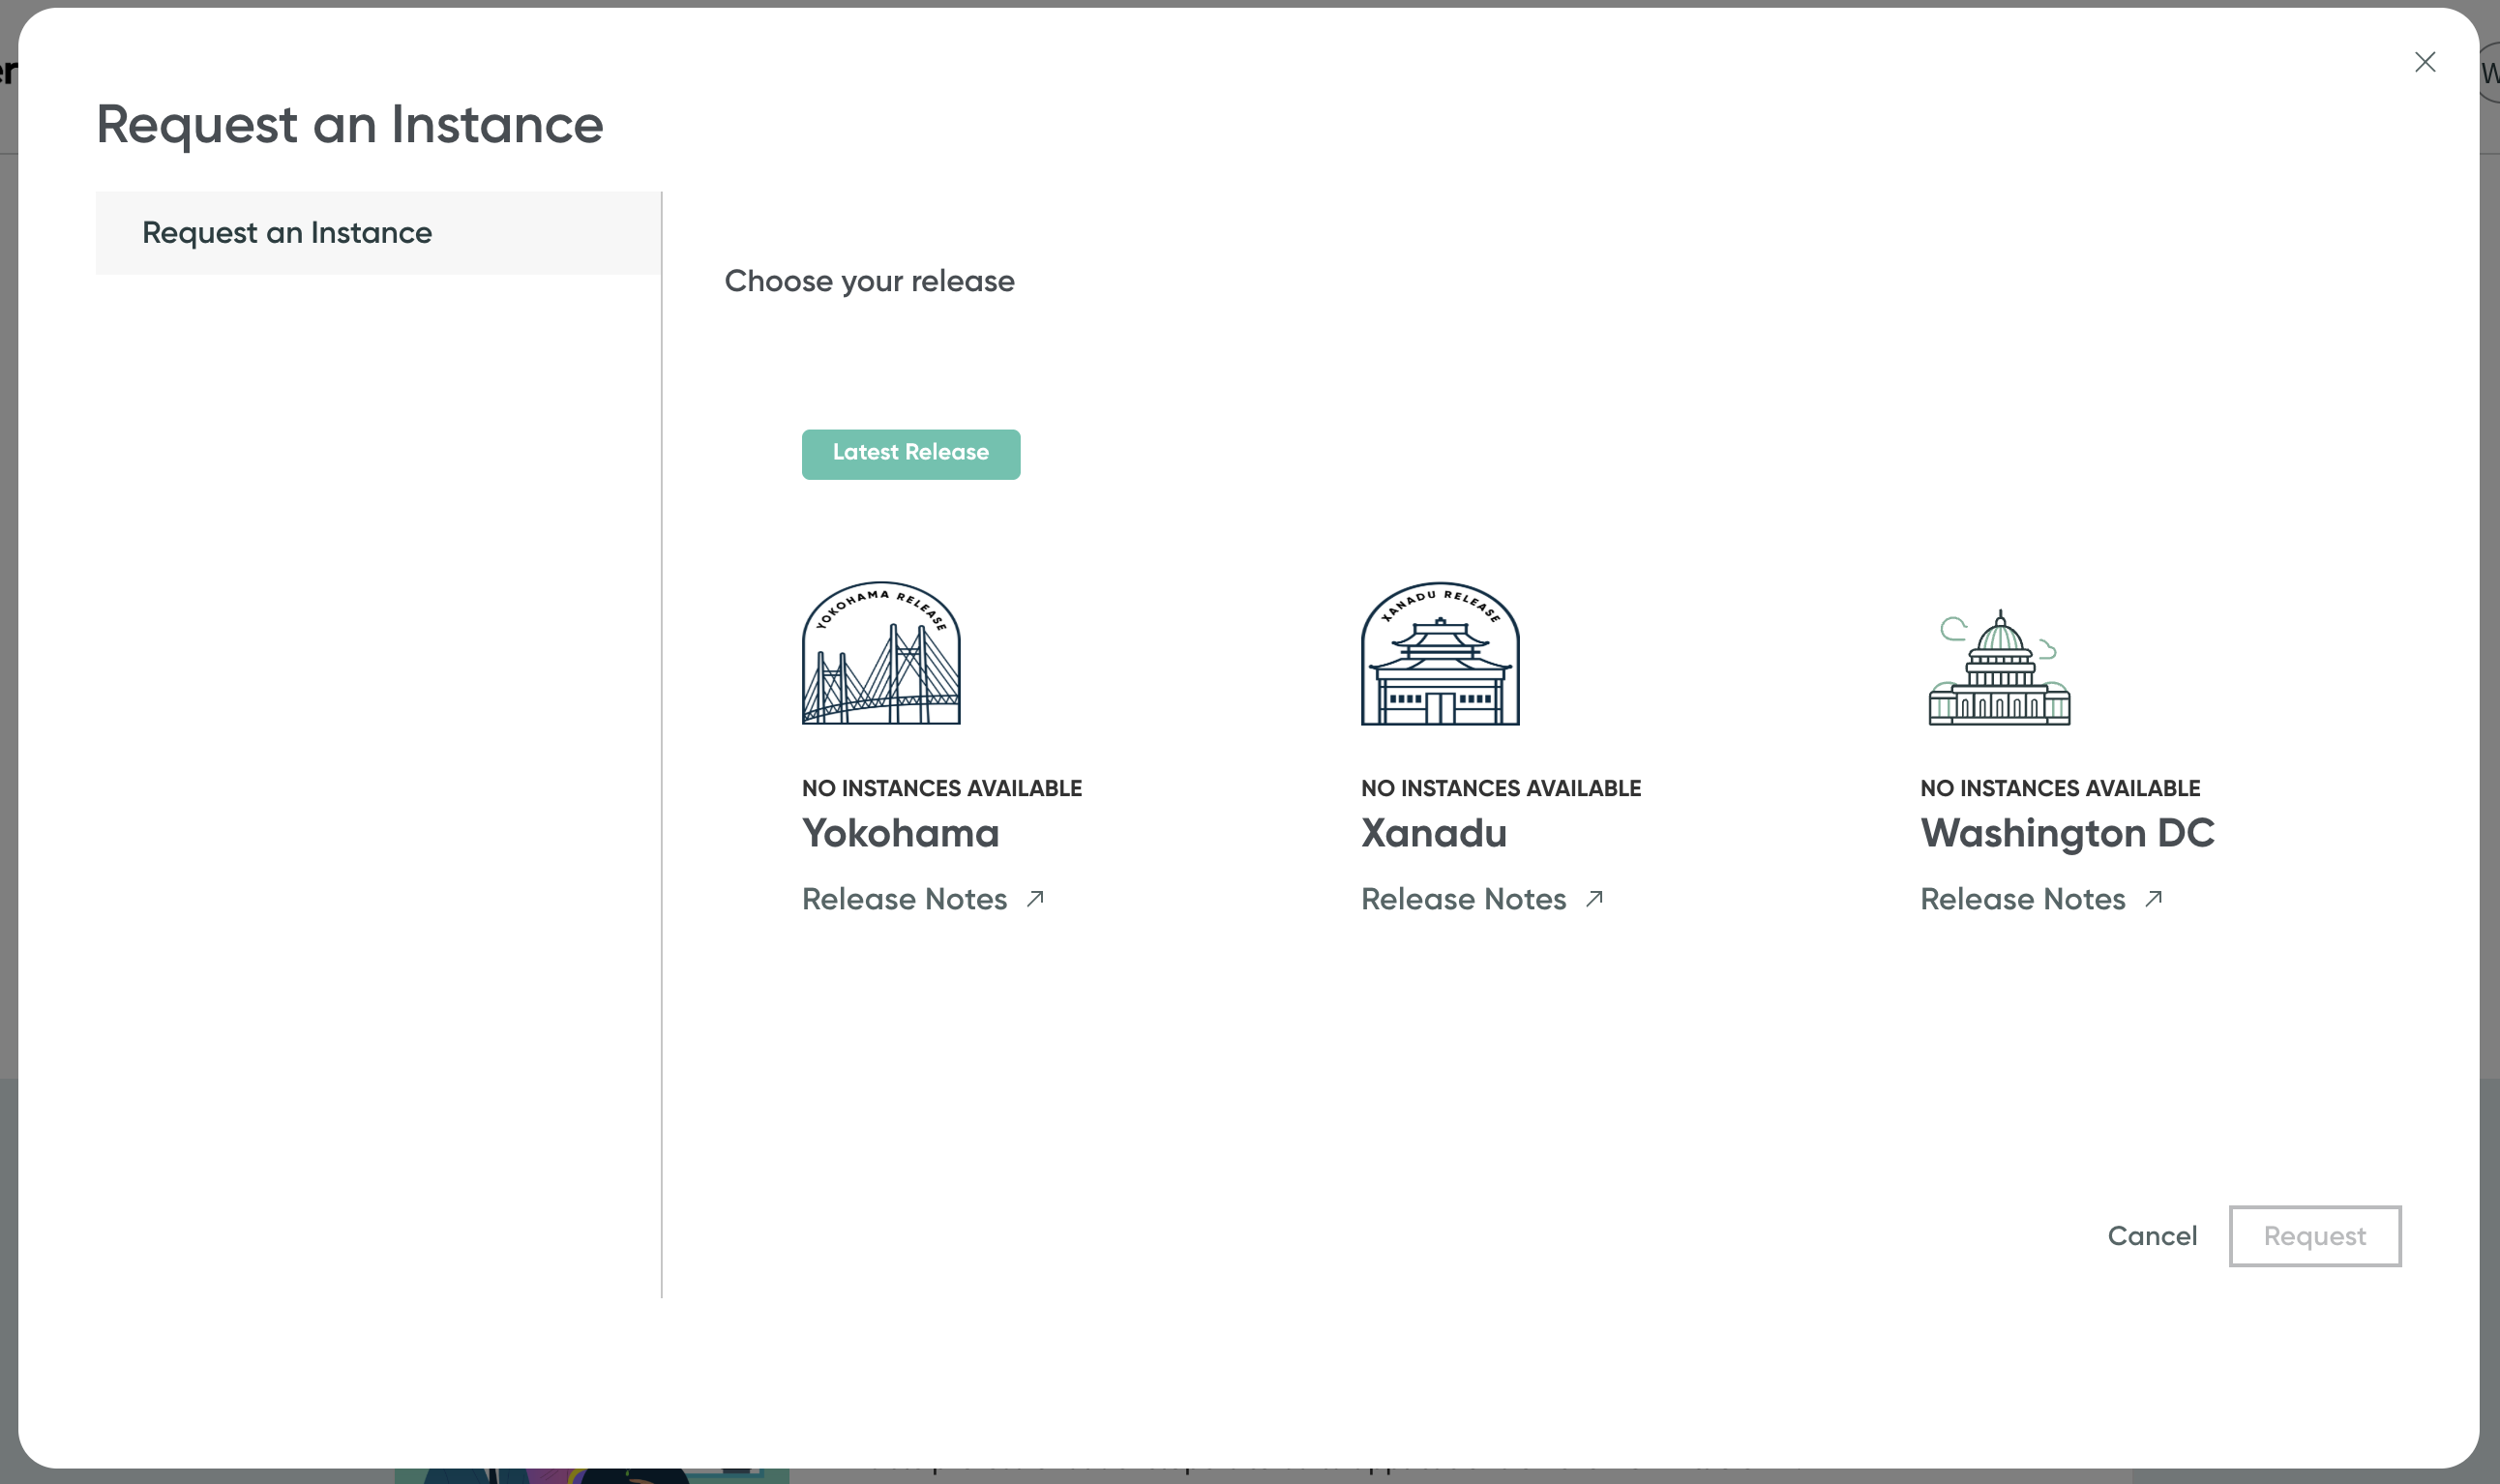Click arrow icon beside Yokohama Release Notes

coord(1035,898)
